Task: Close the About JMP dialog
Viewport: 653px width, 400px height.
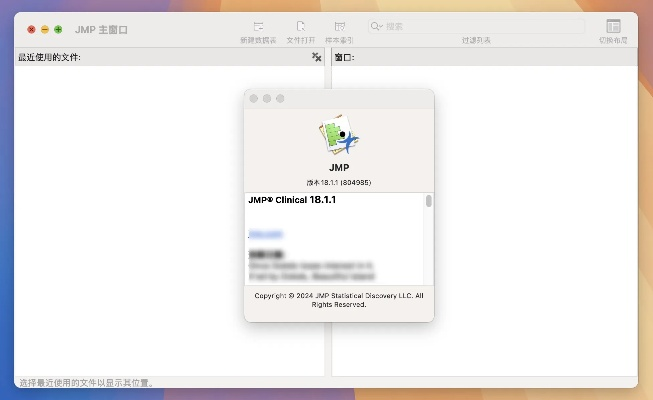Action: coord(254,98)
